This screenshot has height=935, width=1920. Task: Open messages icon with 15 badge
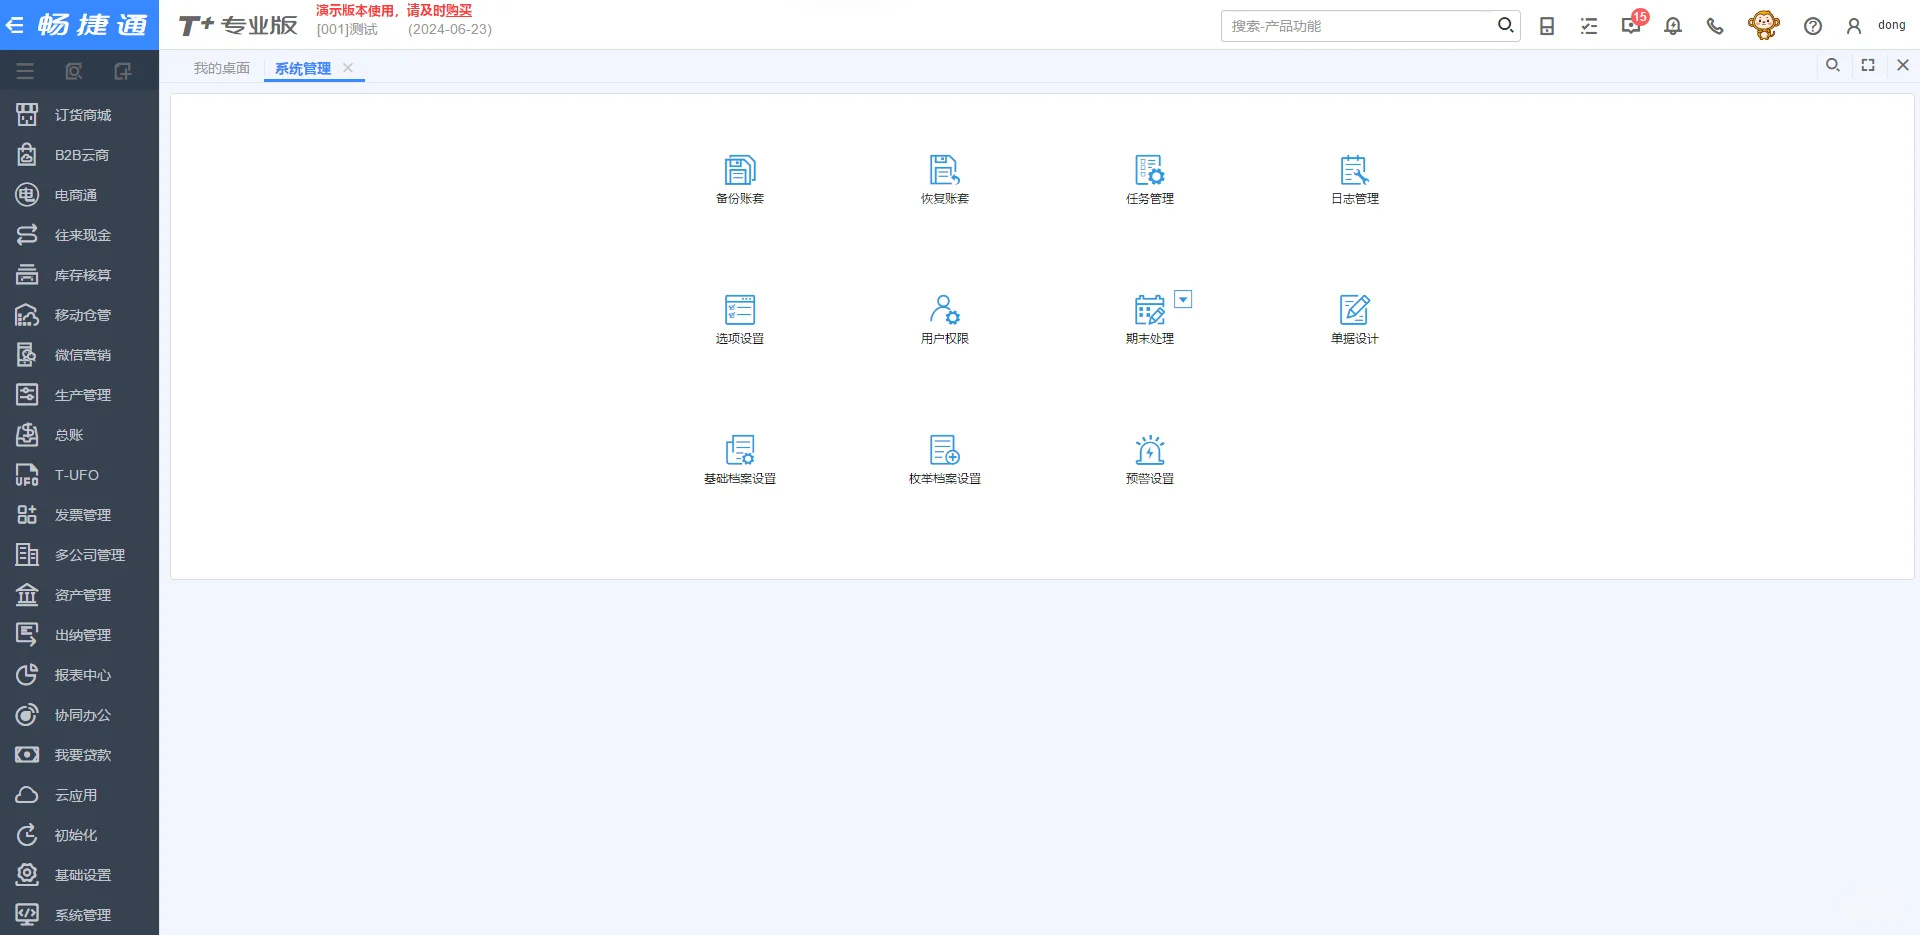click(x=1633, y=24)
